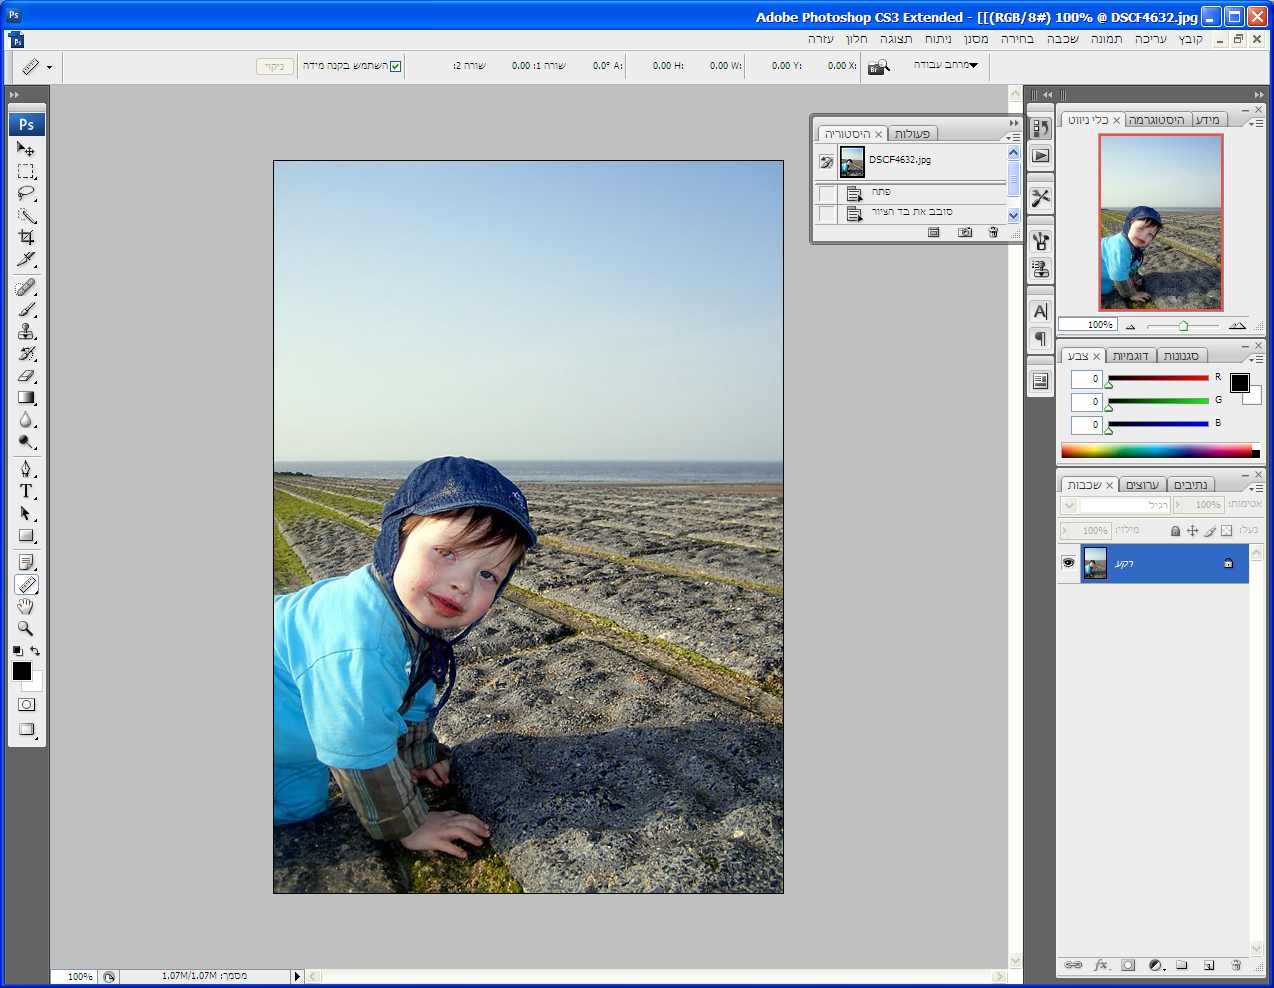The image size is (1274, 988).
Task: Open the status bar info arrow menu
Action: pyautogui.click(x=296, y=976)
